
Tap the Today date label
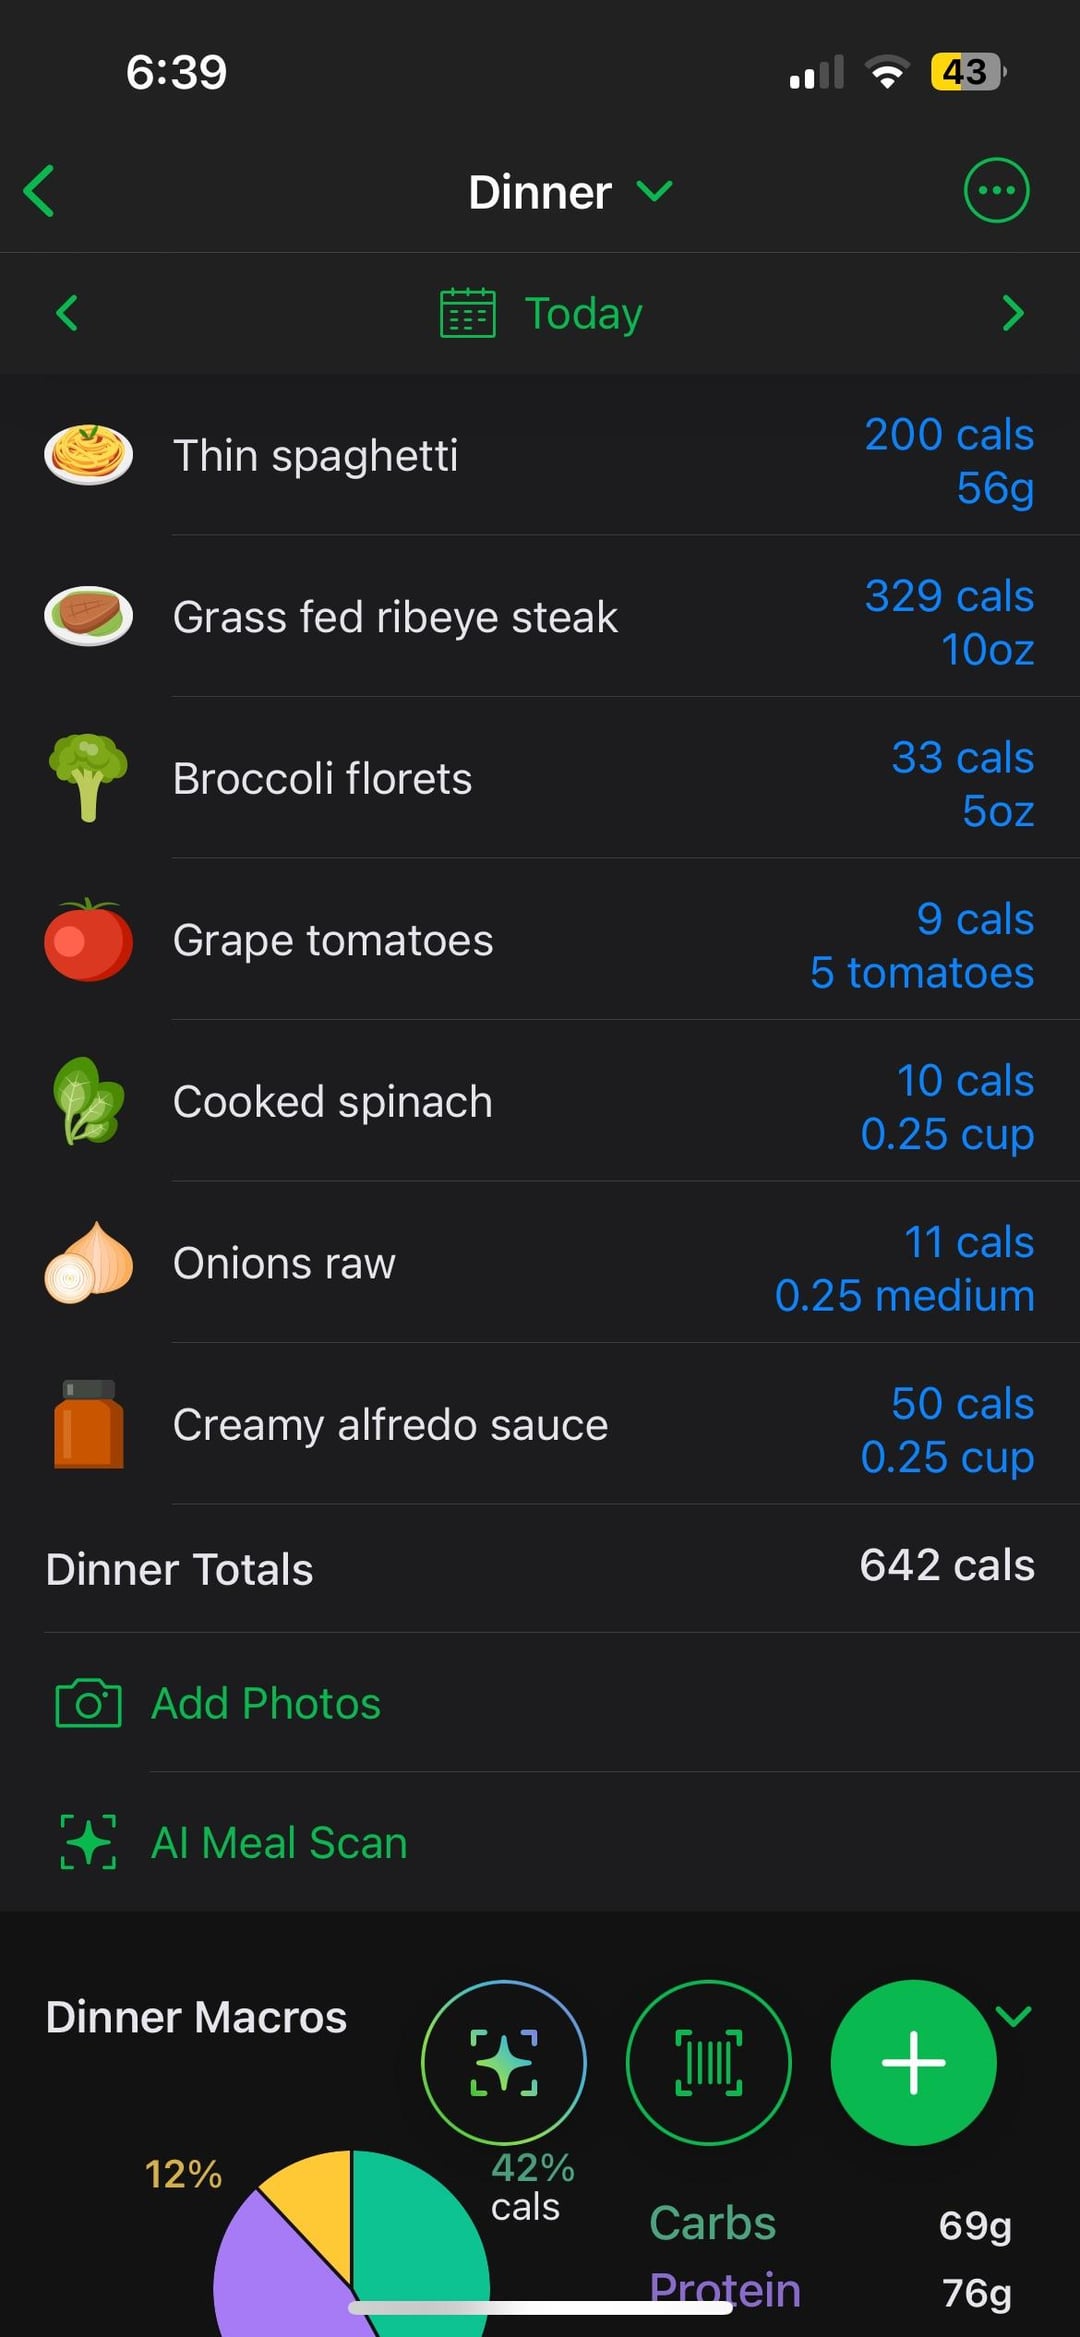583,313
